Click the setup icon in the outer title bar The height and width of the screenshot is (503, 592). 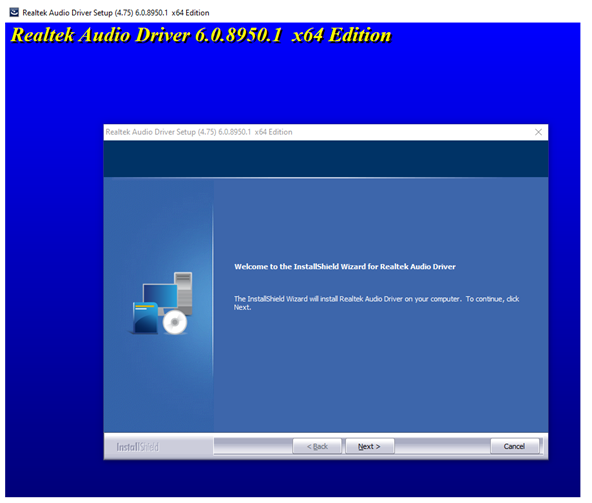[x=14, y=12]
